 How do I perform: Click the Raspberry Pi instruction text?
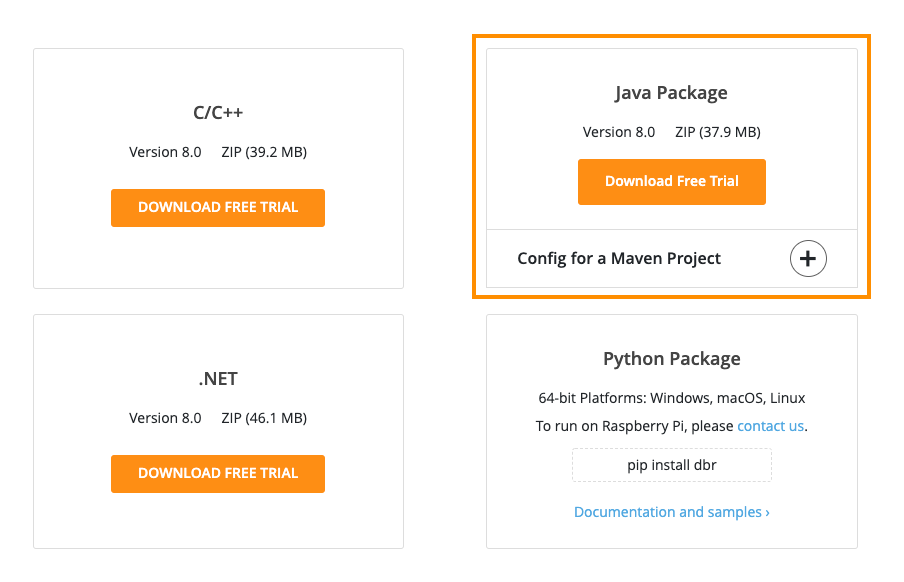click(x=634, y=426)
